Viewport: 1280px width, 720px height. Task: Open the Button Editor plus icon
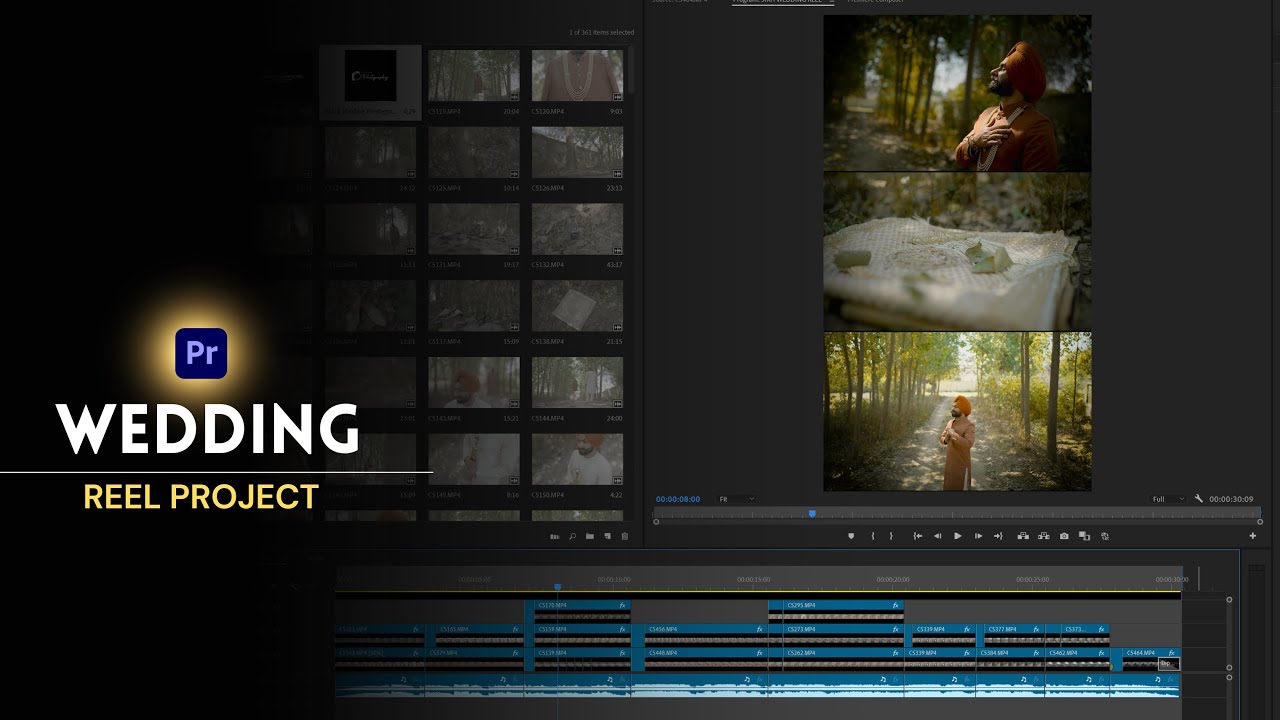click(1252, 536)
